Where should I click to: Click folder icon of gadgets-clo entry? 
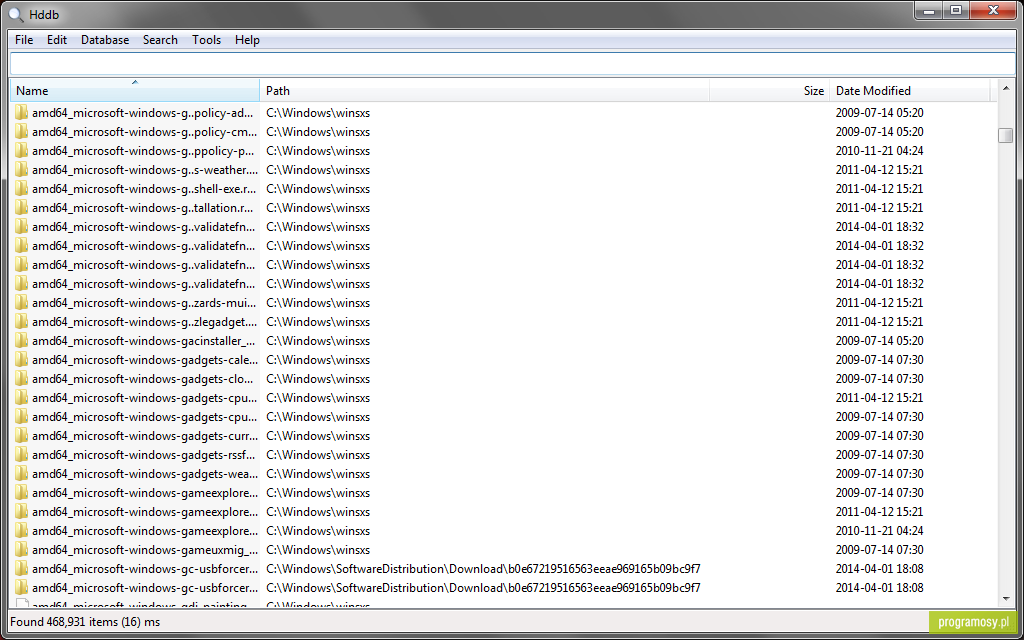tap(22, 379)
